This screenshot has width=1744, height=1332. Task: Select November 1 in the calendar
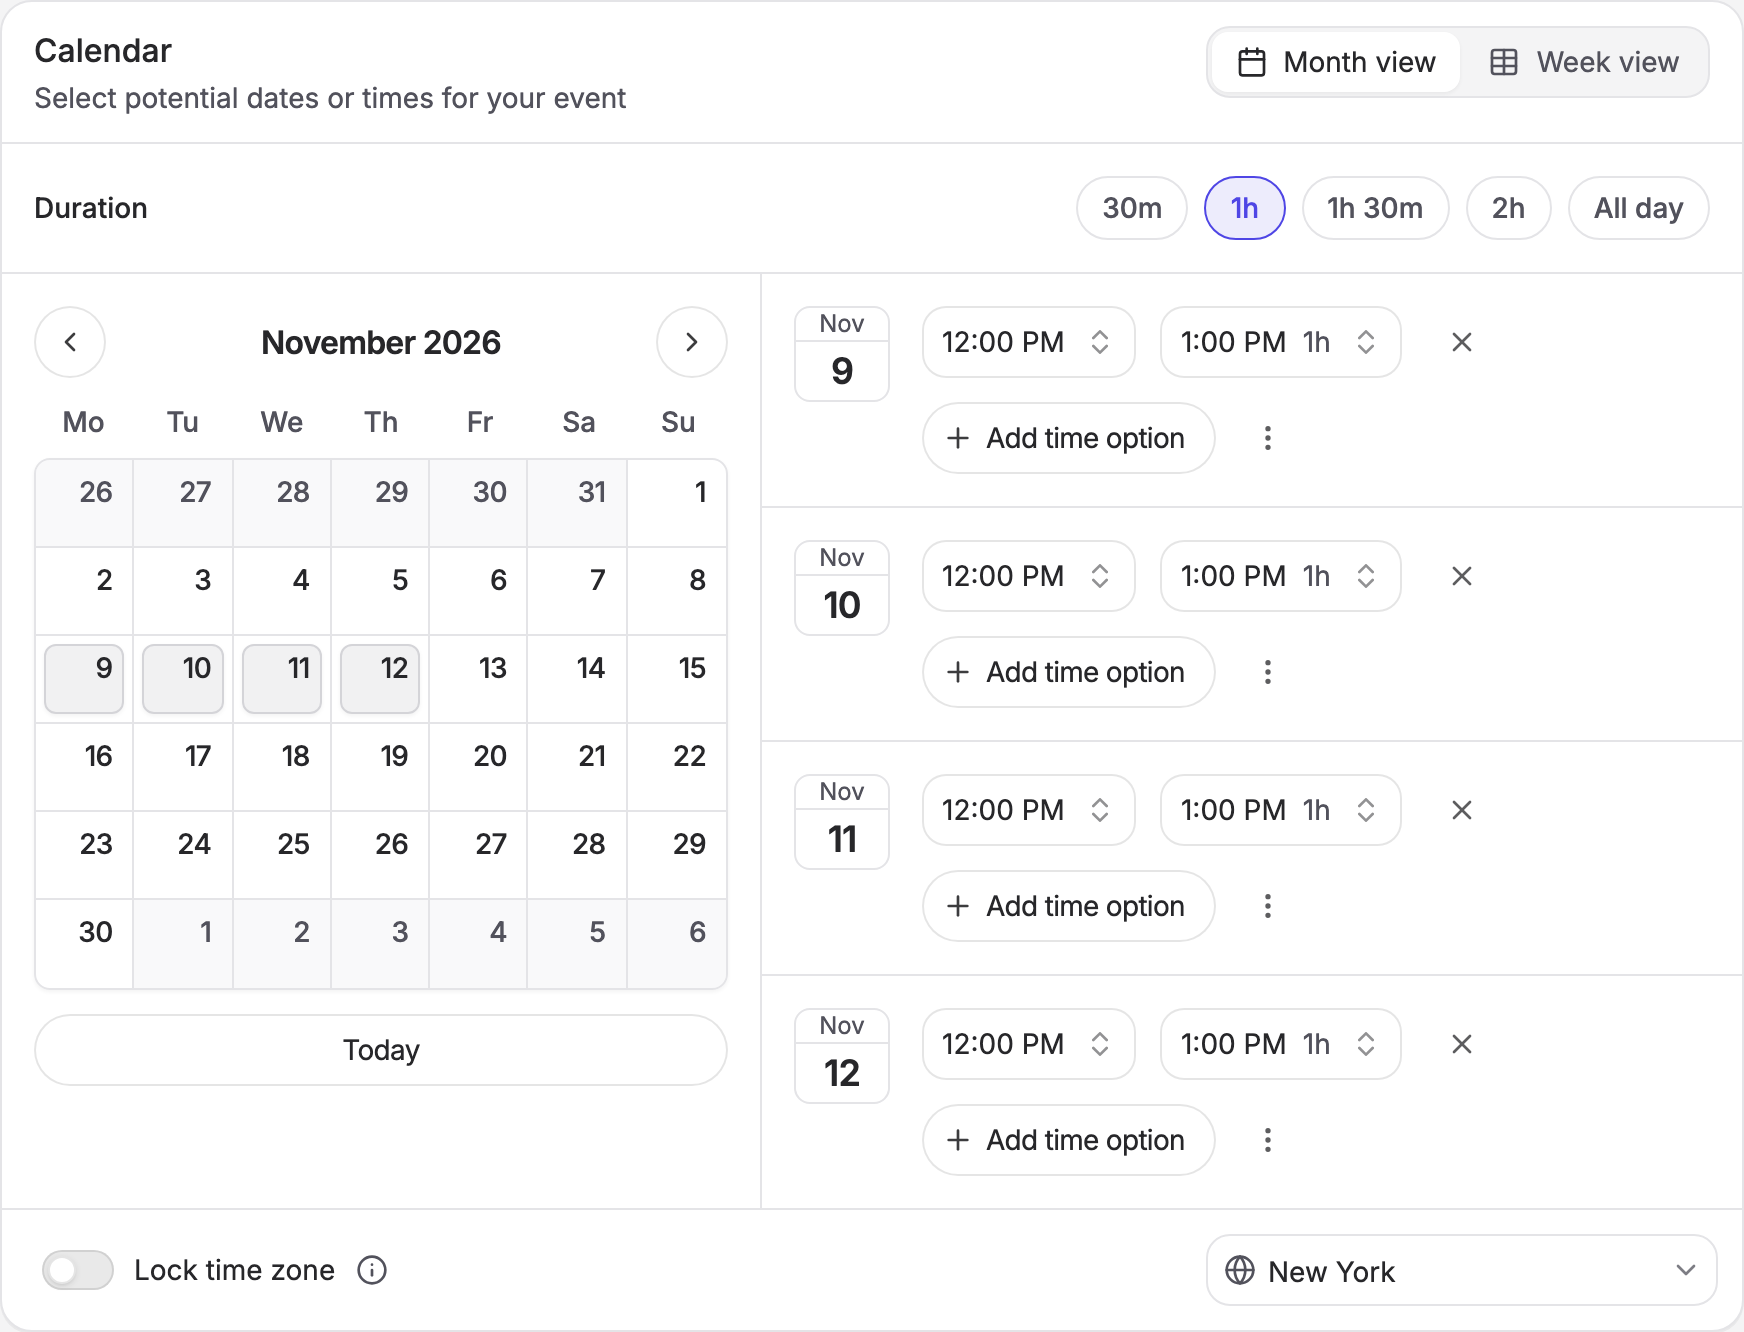pos(677,503)
